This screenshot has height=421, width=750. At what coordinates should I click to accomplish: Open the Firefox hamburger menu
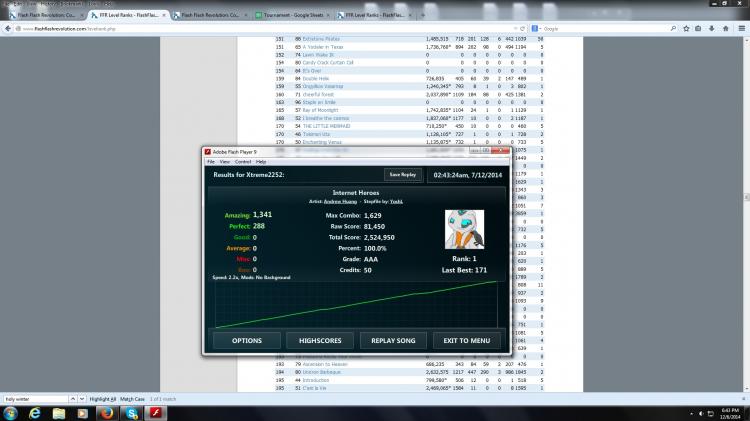tap(741, 29)
